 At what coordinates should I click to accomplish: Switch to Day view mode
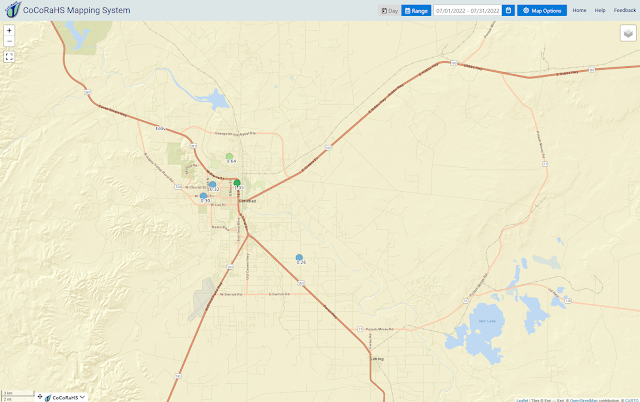click(389, 11)
